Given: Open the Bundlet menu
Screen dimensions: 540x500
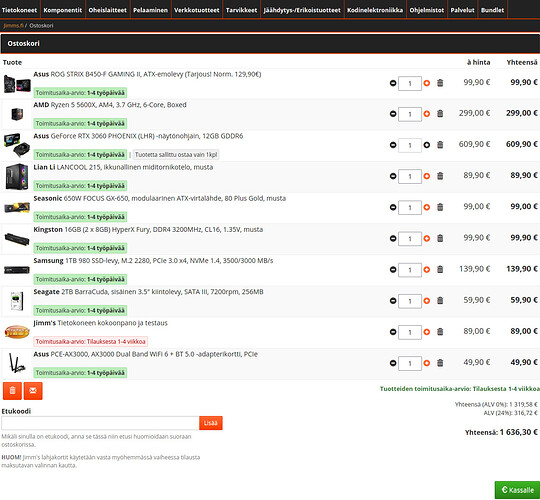Looking at the screenshot, I should 492,10.
